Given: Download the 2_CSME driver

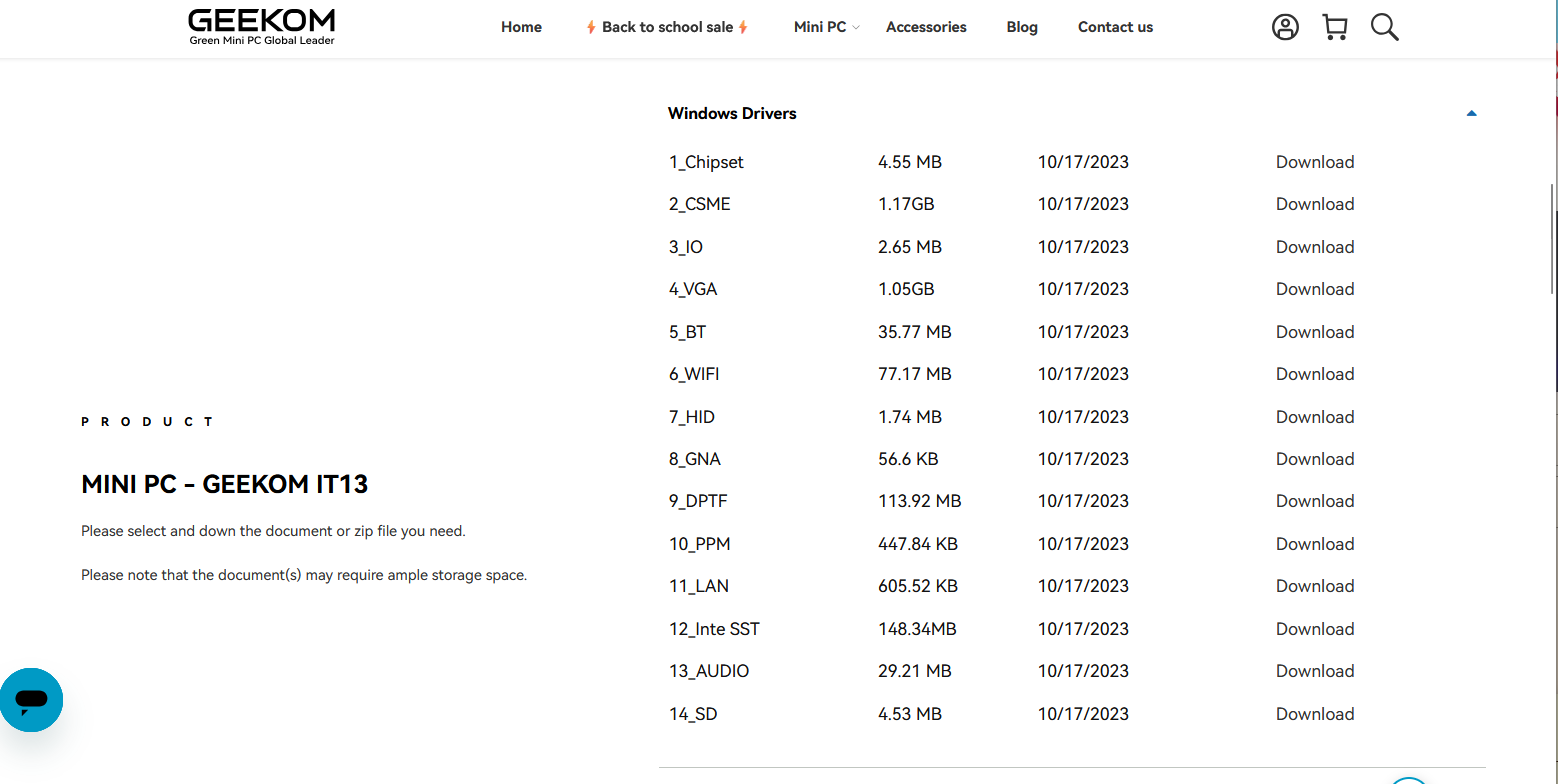Looking at the screenshot, I should point(1315,204).
